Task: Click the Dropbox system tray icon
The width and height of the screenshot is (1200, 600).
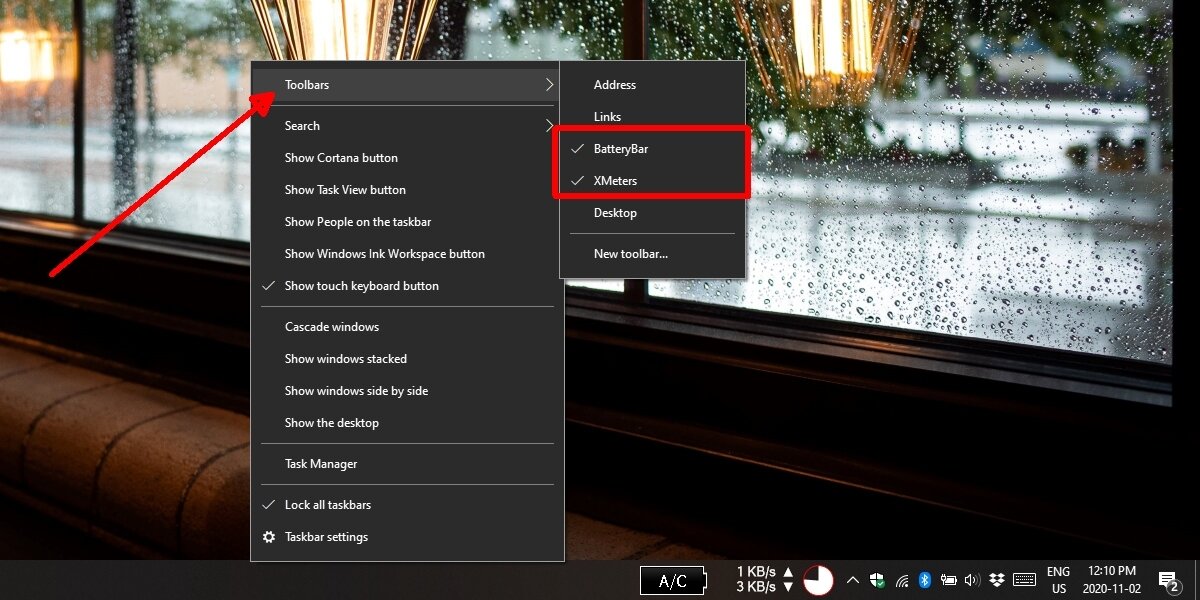Action: point(995,580)
